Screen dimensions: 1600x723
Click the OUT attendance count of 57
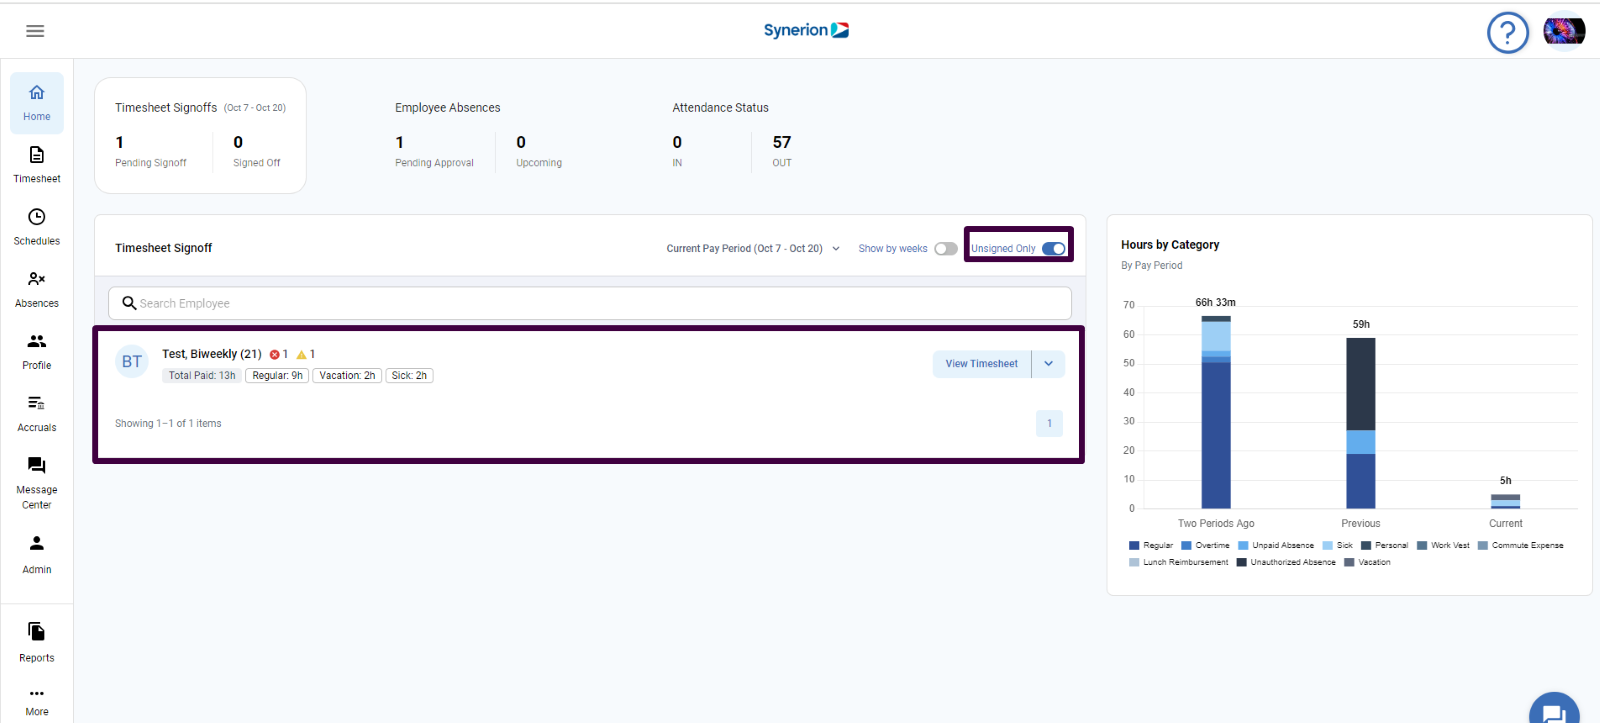(x=782, y=142)
